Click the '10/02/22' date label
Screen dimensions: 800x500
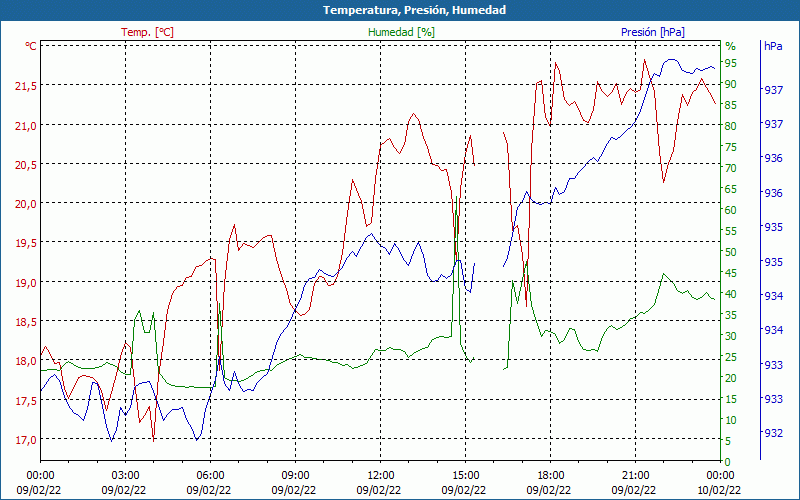click(719, 490)
